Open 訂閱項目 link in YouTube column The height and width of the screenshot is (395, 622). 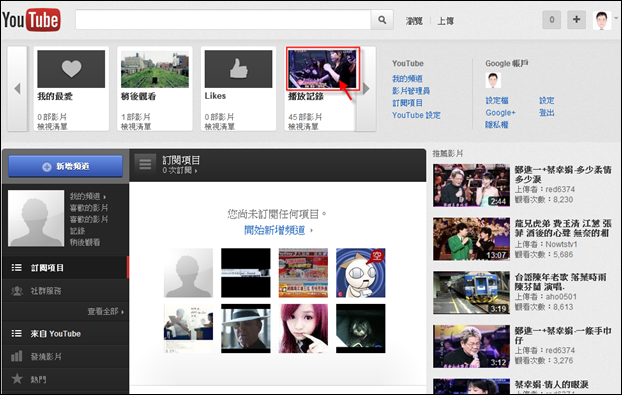pyautogui.click(x=407, y=103)
